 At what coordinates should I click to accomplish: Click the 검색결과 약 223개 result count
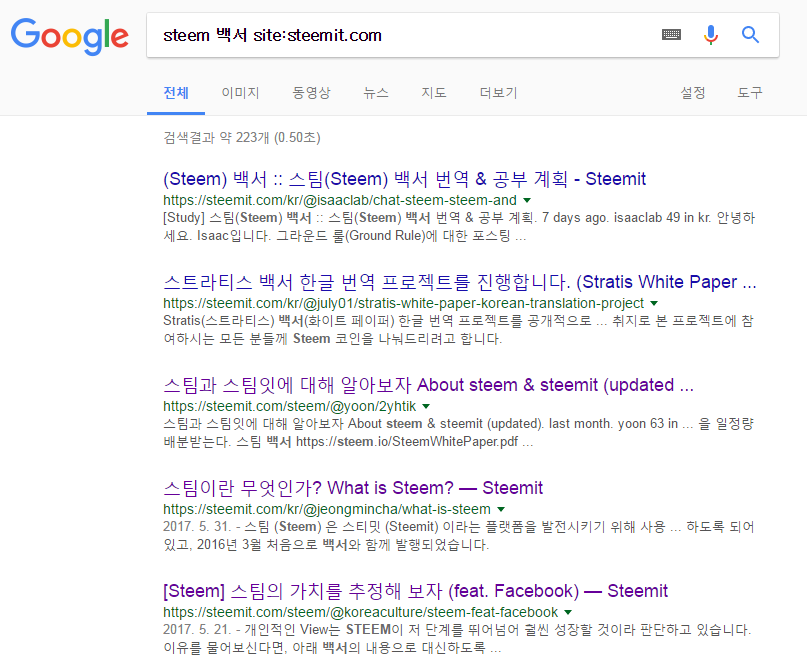pyautogui.click(x=242, y=138)
